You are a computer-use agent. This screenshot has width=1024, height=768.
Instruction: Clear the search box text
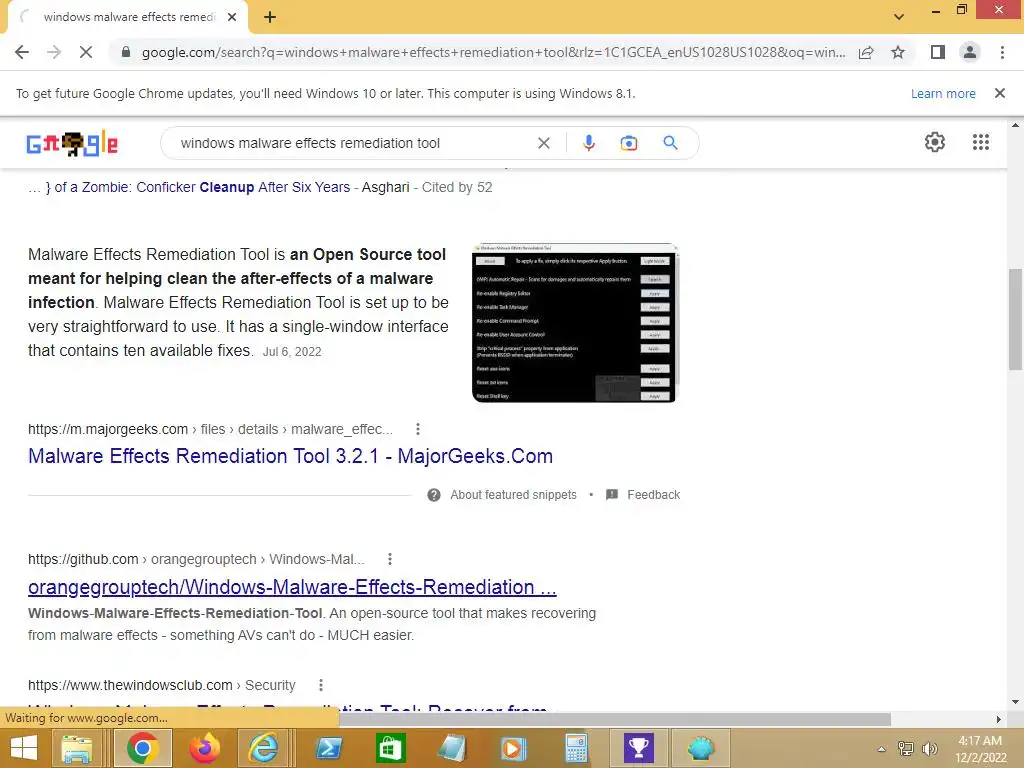543,143
